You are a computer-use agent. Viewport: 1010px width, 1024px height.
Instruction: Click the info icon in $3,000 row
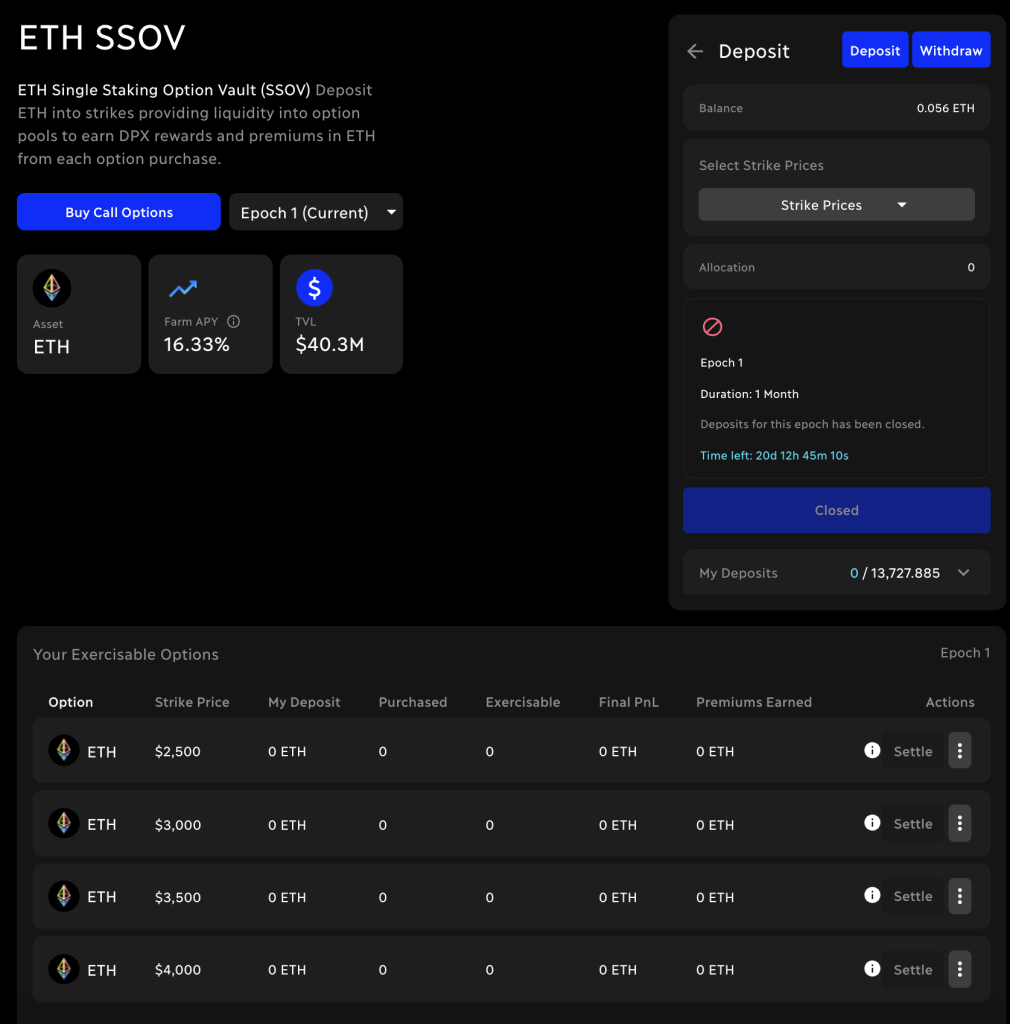tap(872, 823)
